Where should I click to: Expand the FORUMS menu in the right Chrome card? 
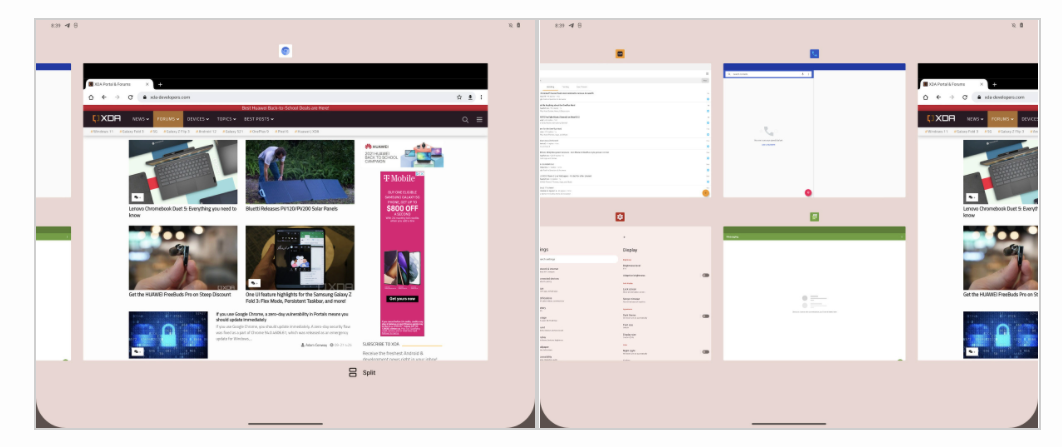pos(1003,119)
